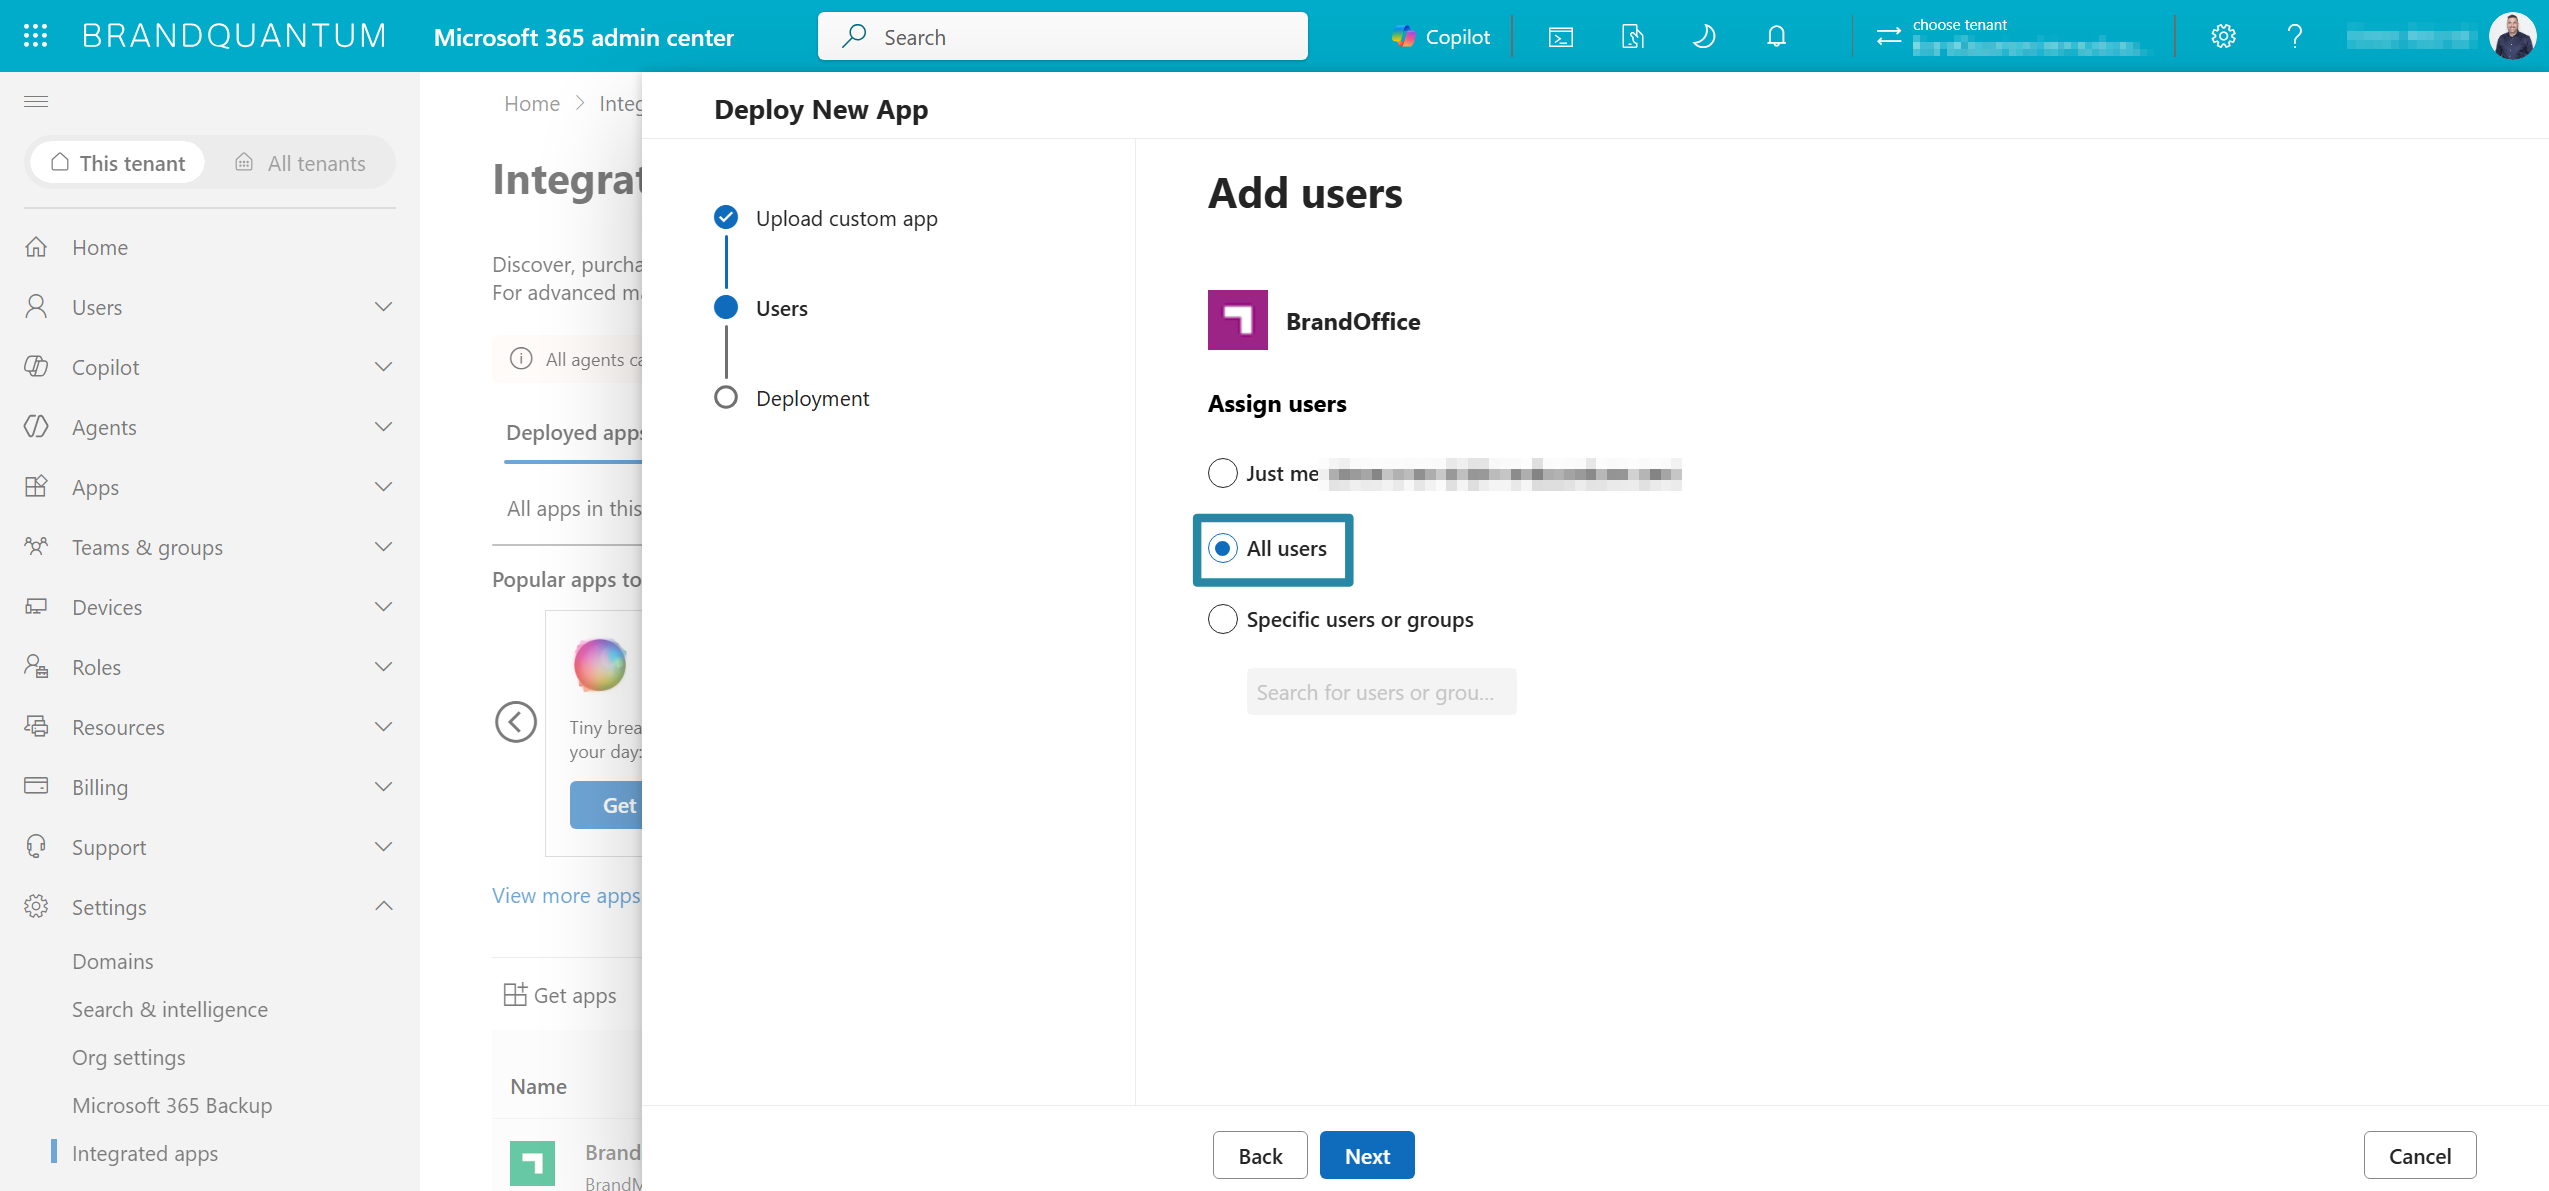
Task: Click previous arrow in popular apps carousel
Action: click(x=516, y=721)
